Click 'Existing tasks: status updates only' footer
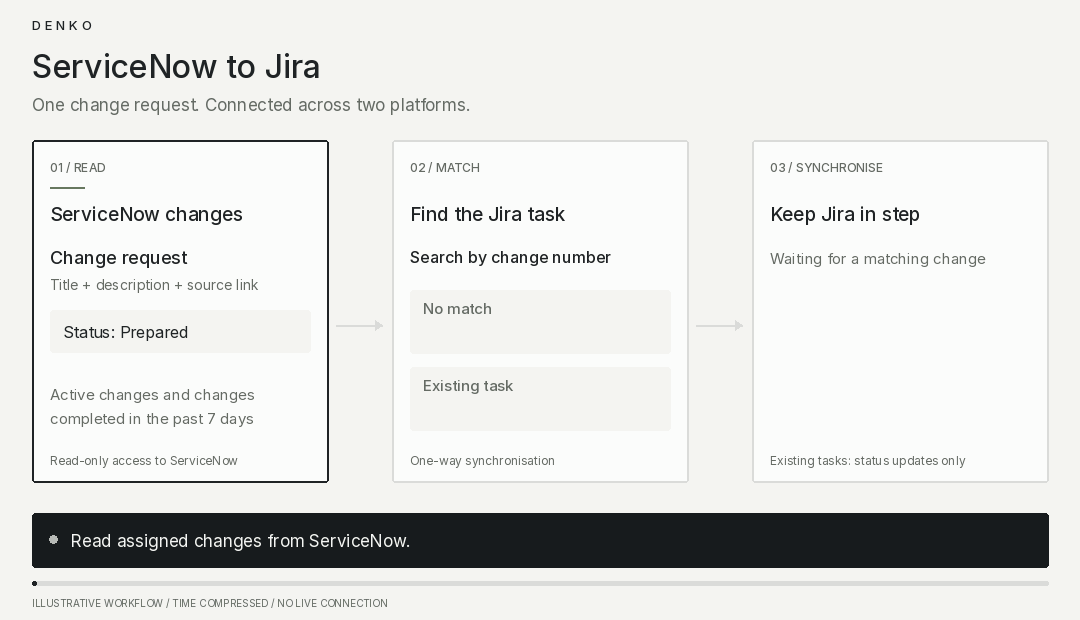The height and width of the screenshot is (620, 1080). click(867, 461)
